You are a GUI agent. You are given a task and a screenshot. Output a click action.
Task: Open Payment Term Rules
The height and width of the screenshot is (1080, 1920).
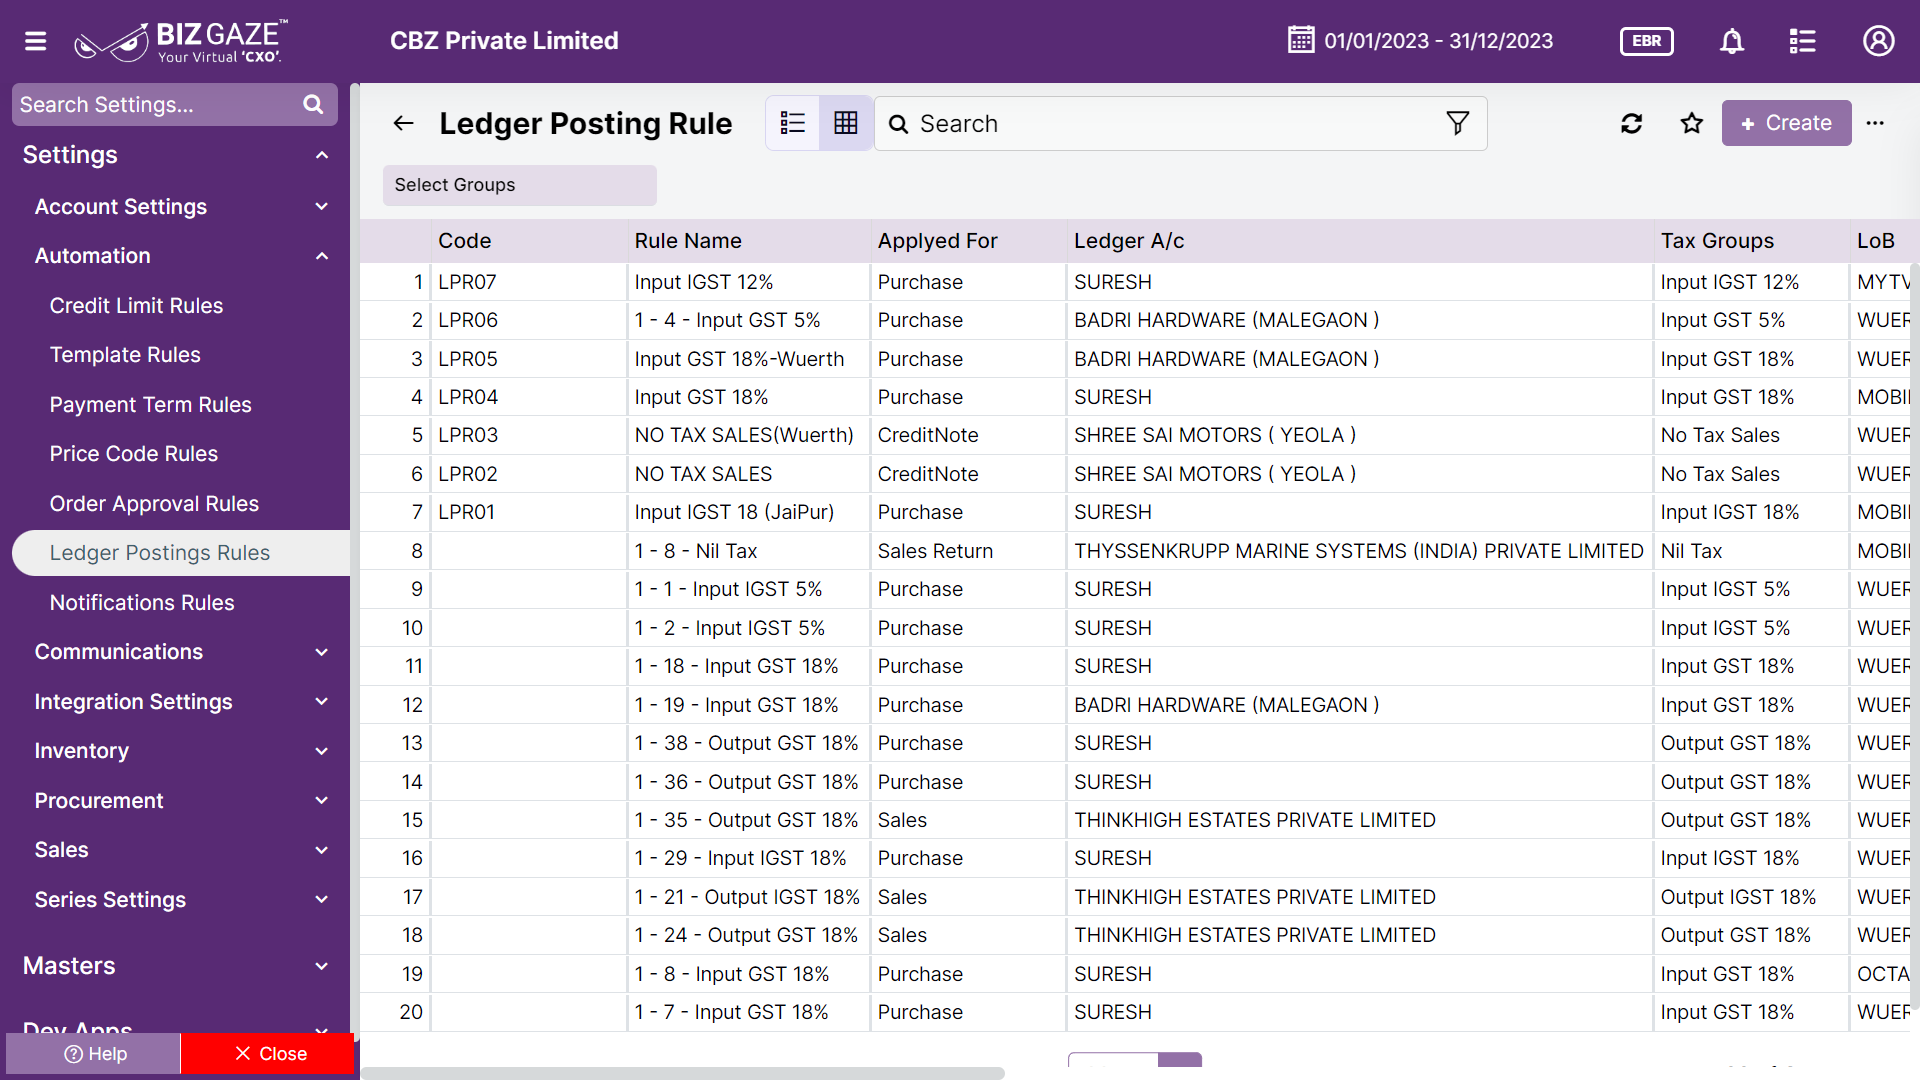click(x=150, y=405)
